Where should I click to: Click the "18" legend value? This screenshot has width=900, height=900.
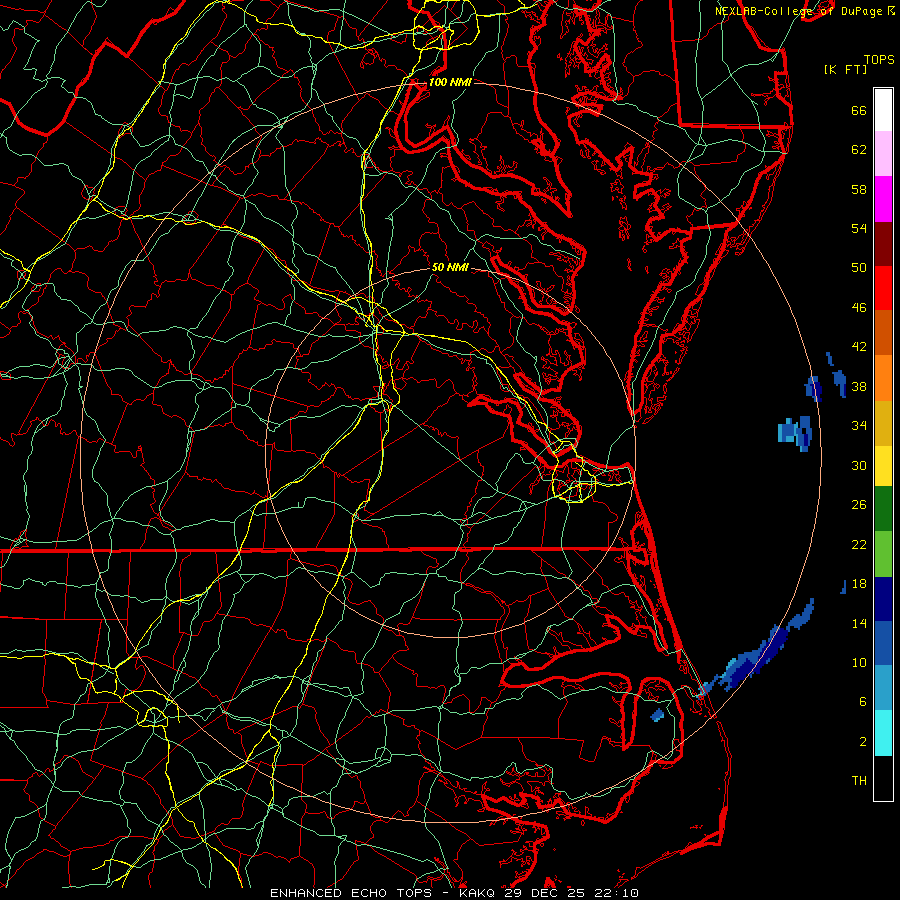coord(859,584)
